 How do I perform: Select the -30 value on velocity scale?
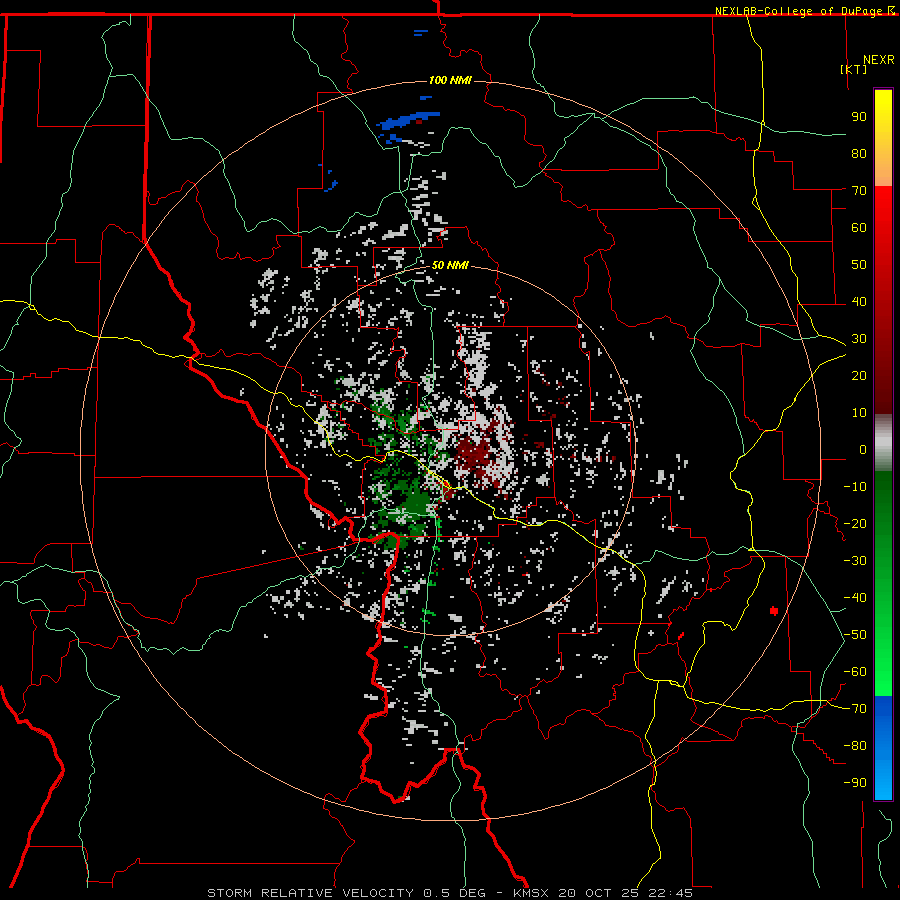tap(855, 561)
